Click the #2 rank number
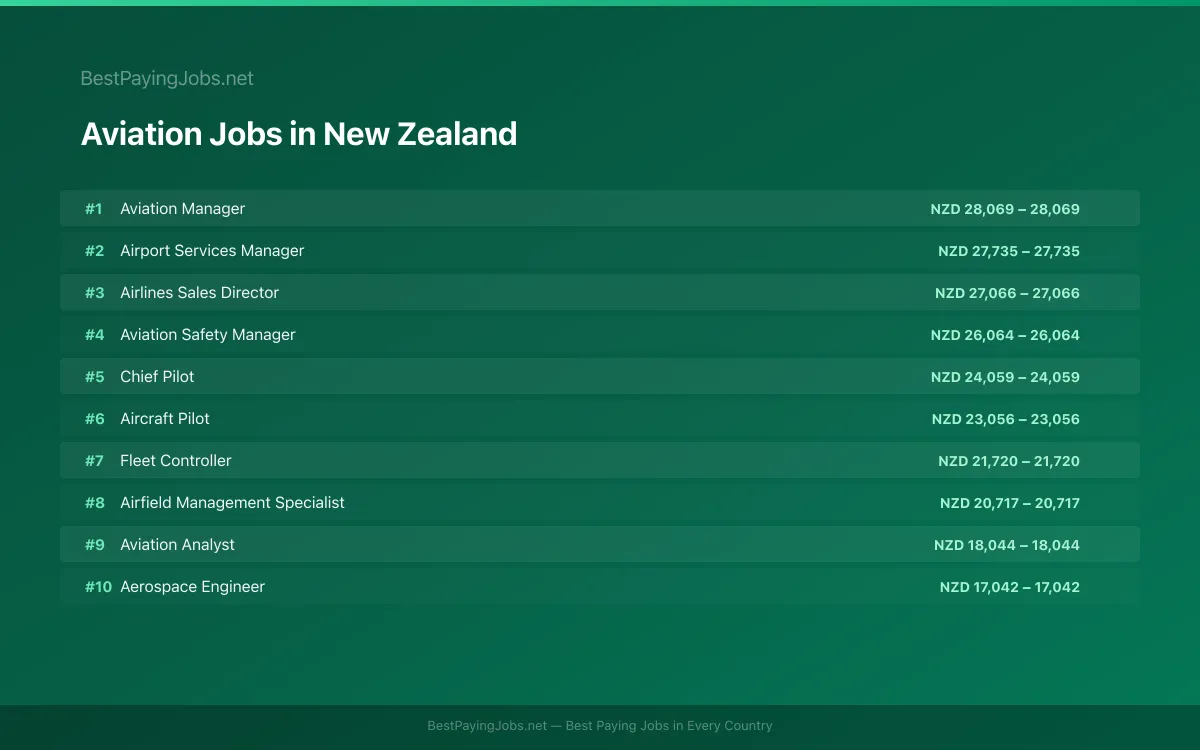The width and height of the screenshot is (1200, 750). [x=94, y=251]
